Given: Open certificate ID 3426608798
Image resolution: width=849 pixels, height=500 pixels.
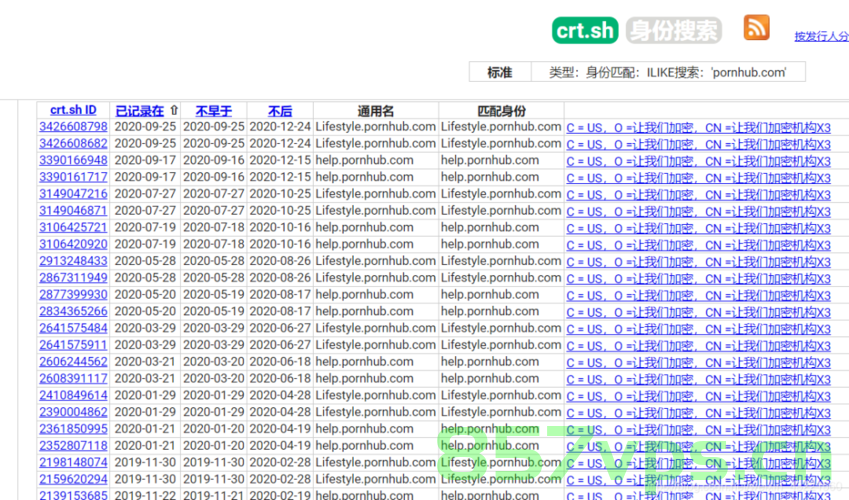Looking at the screenshot, I should (73, 127).
